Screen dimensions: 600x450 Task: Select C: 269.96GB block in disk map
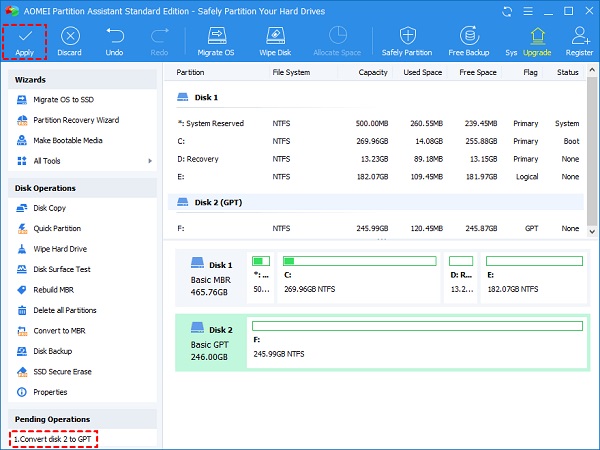tap(359, 277)
